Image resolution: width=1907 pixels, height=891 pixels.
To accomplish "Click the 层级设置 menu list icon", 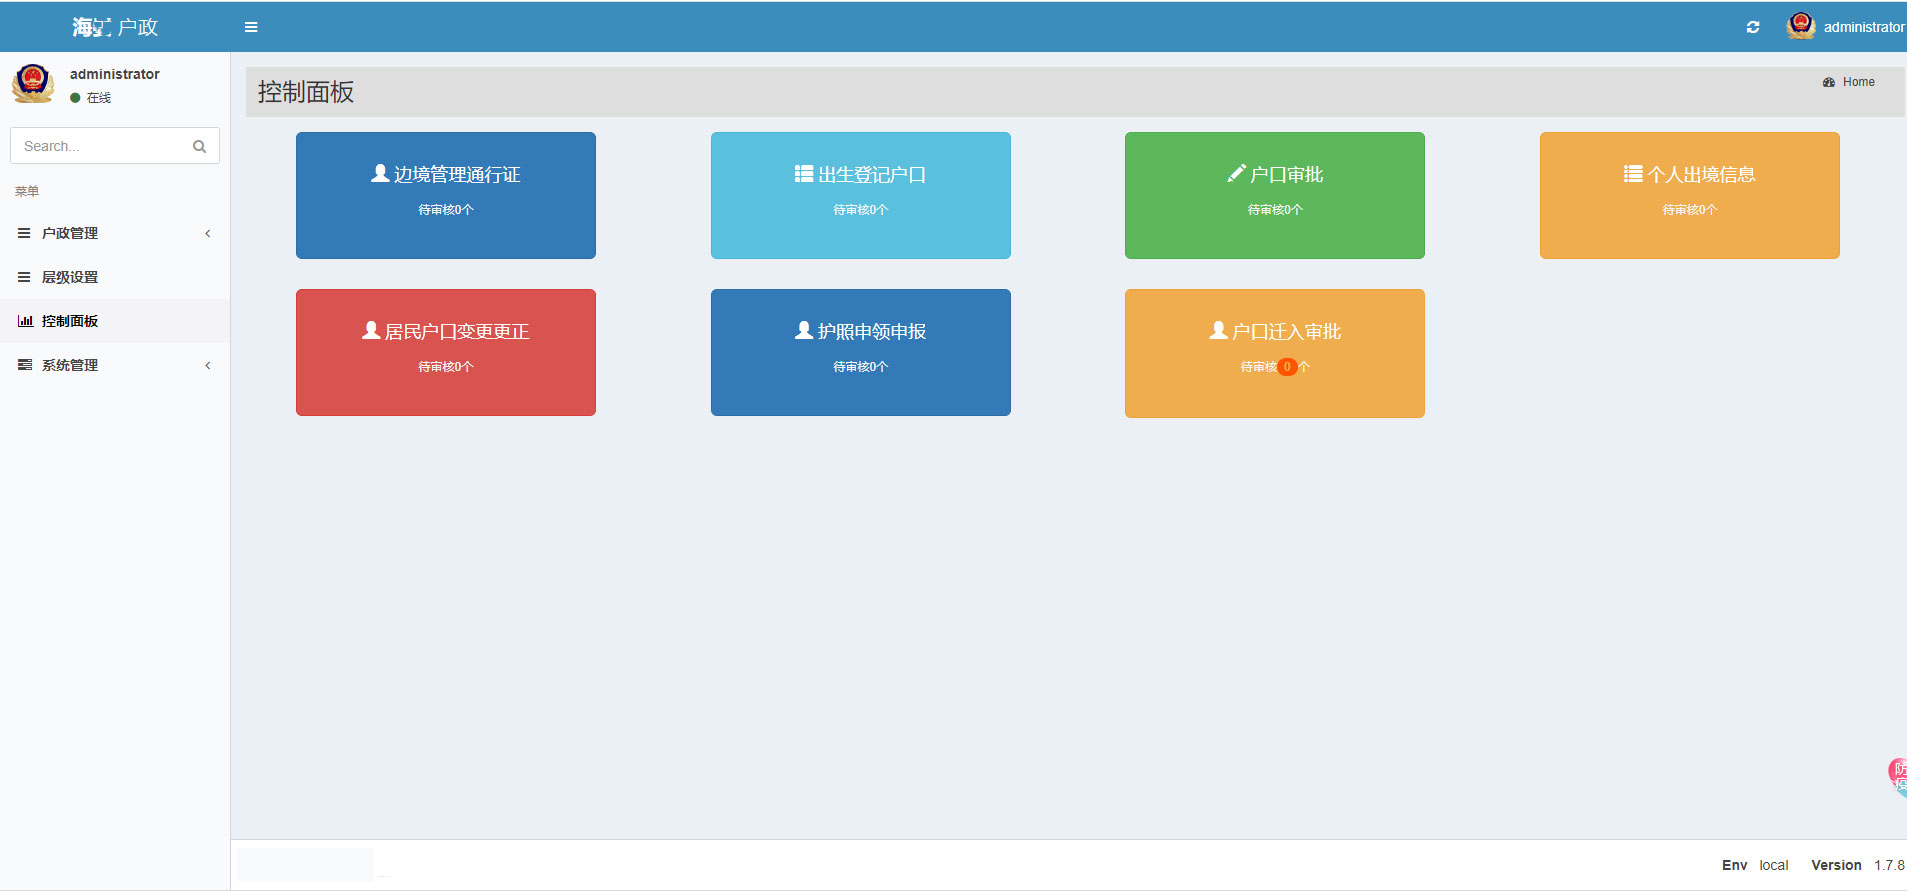I will pyautogui.click(x=24, y=277).
